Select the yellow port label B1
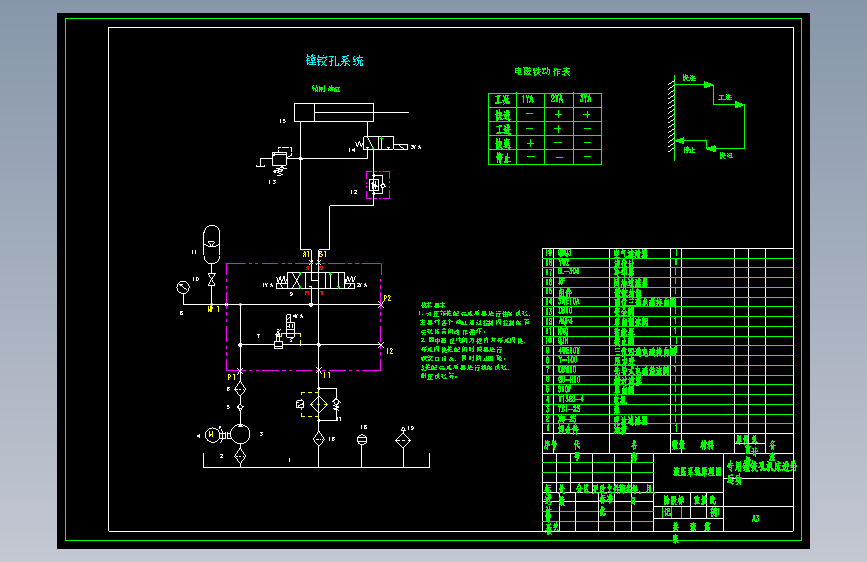This screenshot has height=562, width=867. [x=323, y=254]
